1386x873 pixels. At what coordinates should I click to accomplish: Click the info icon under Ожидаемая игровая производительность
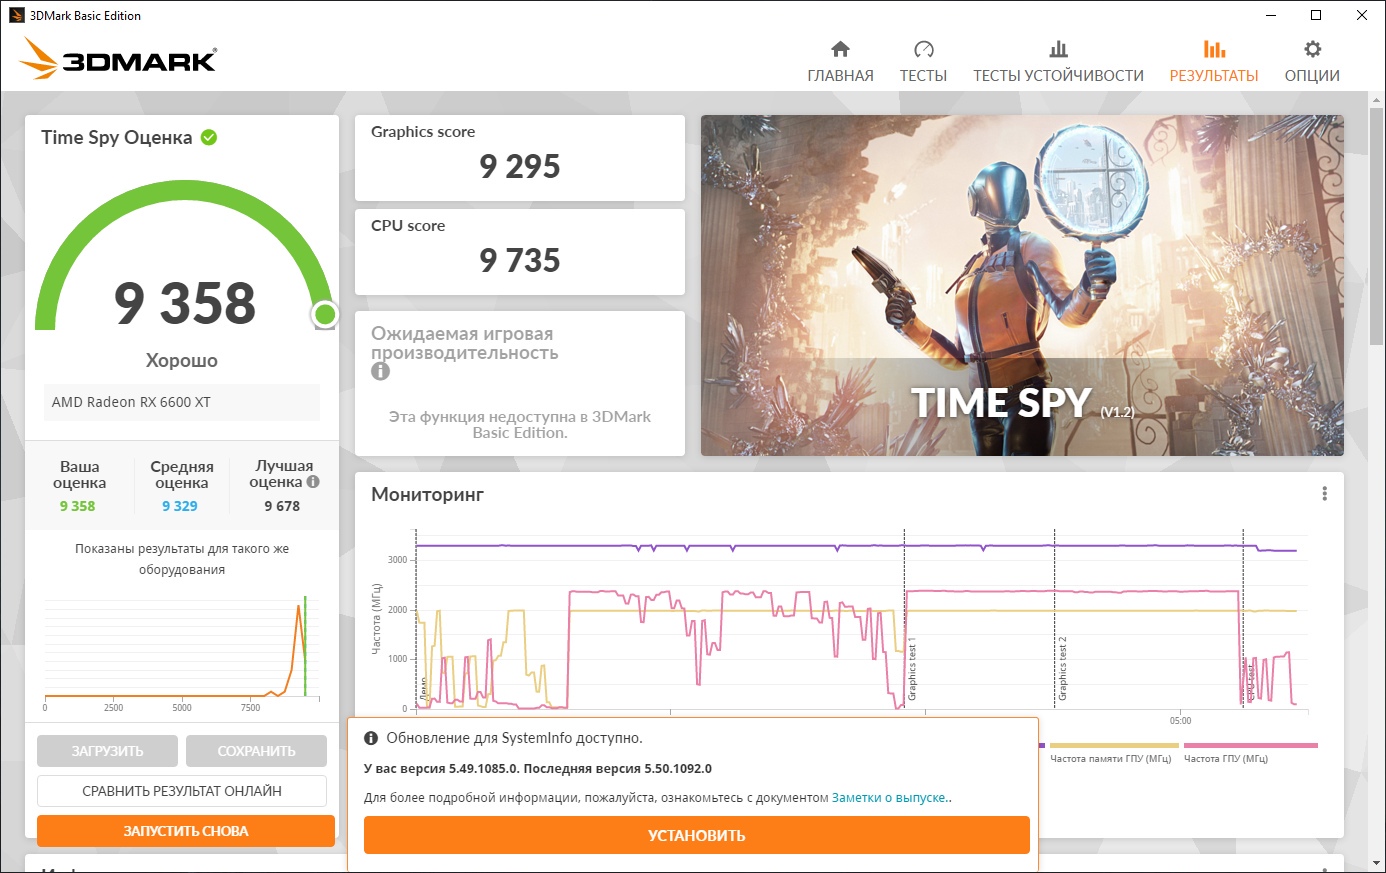tap(380, 371)
